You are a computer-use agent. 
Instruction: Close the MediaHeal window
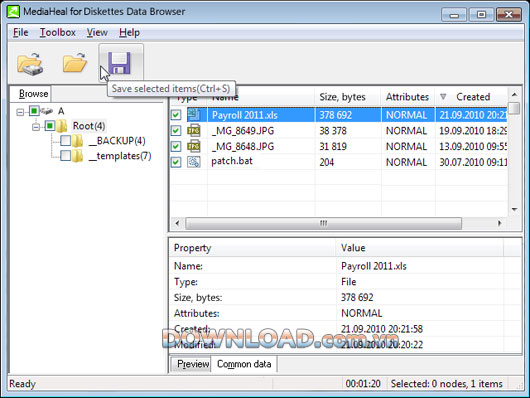pos(509,15)
